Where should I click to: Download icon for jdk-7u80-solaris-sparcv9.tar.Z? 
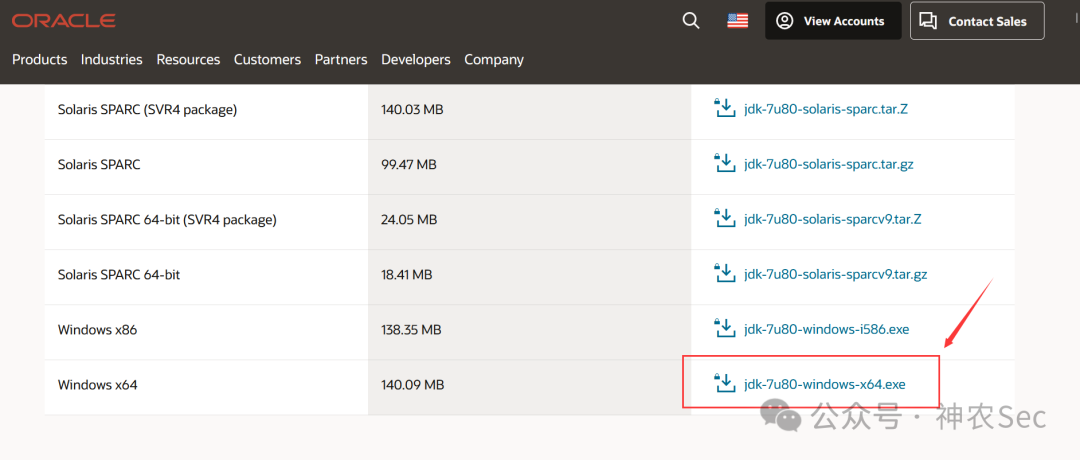(x=724, y=218)
